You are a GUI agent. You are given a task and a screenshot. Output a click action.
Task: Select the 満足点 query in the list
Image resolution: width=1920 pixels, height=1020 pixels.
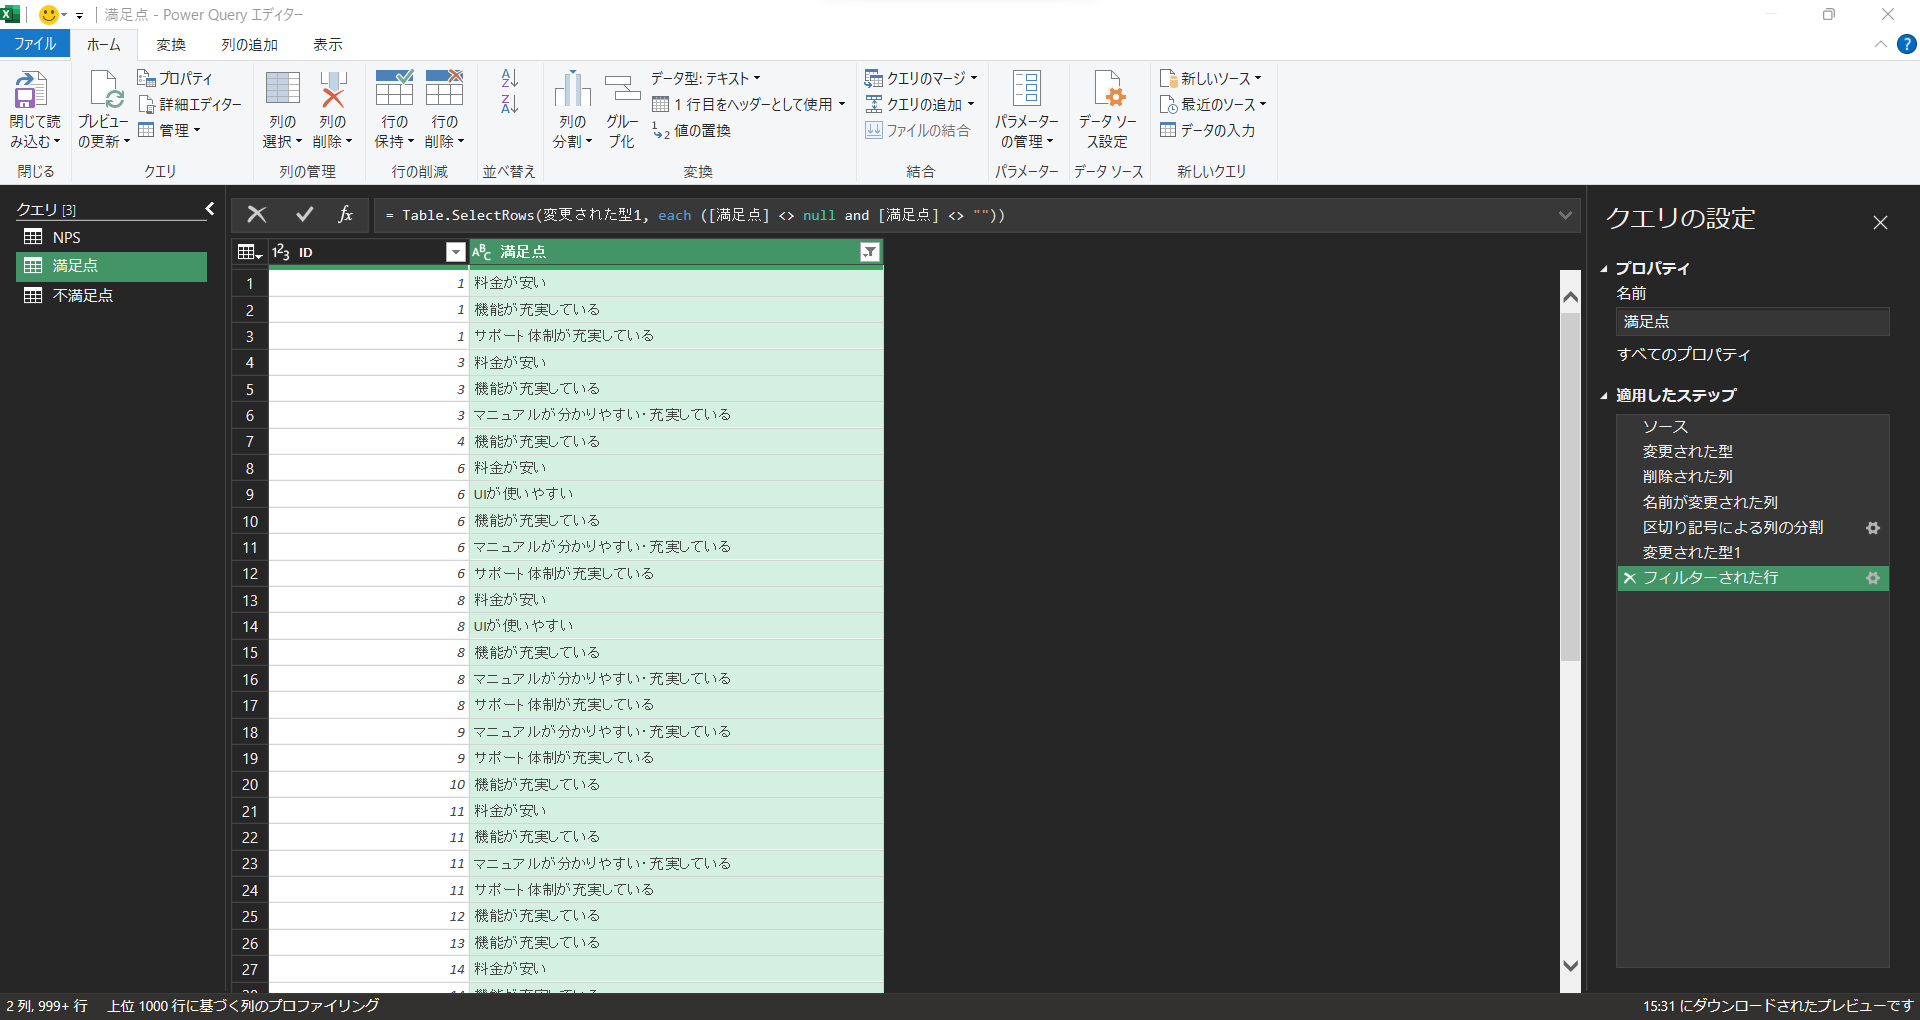111,266
